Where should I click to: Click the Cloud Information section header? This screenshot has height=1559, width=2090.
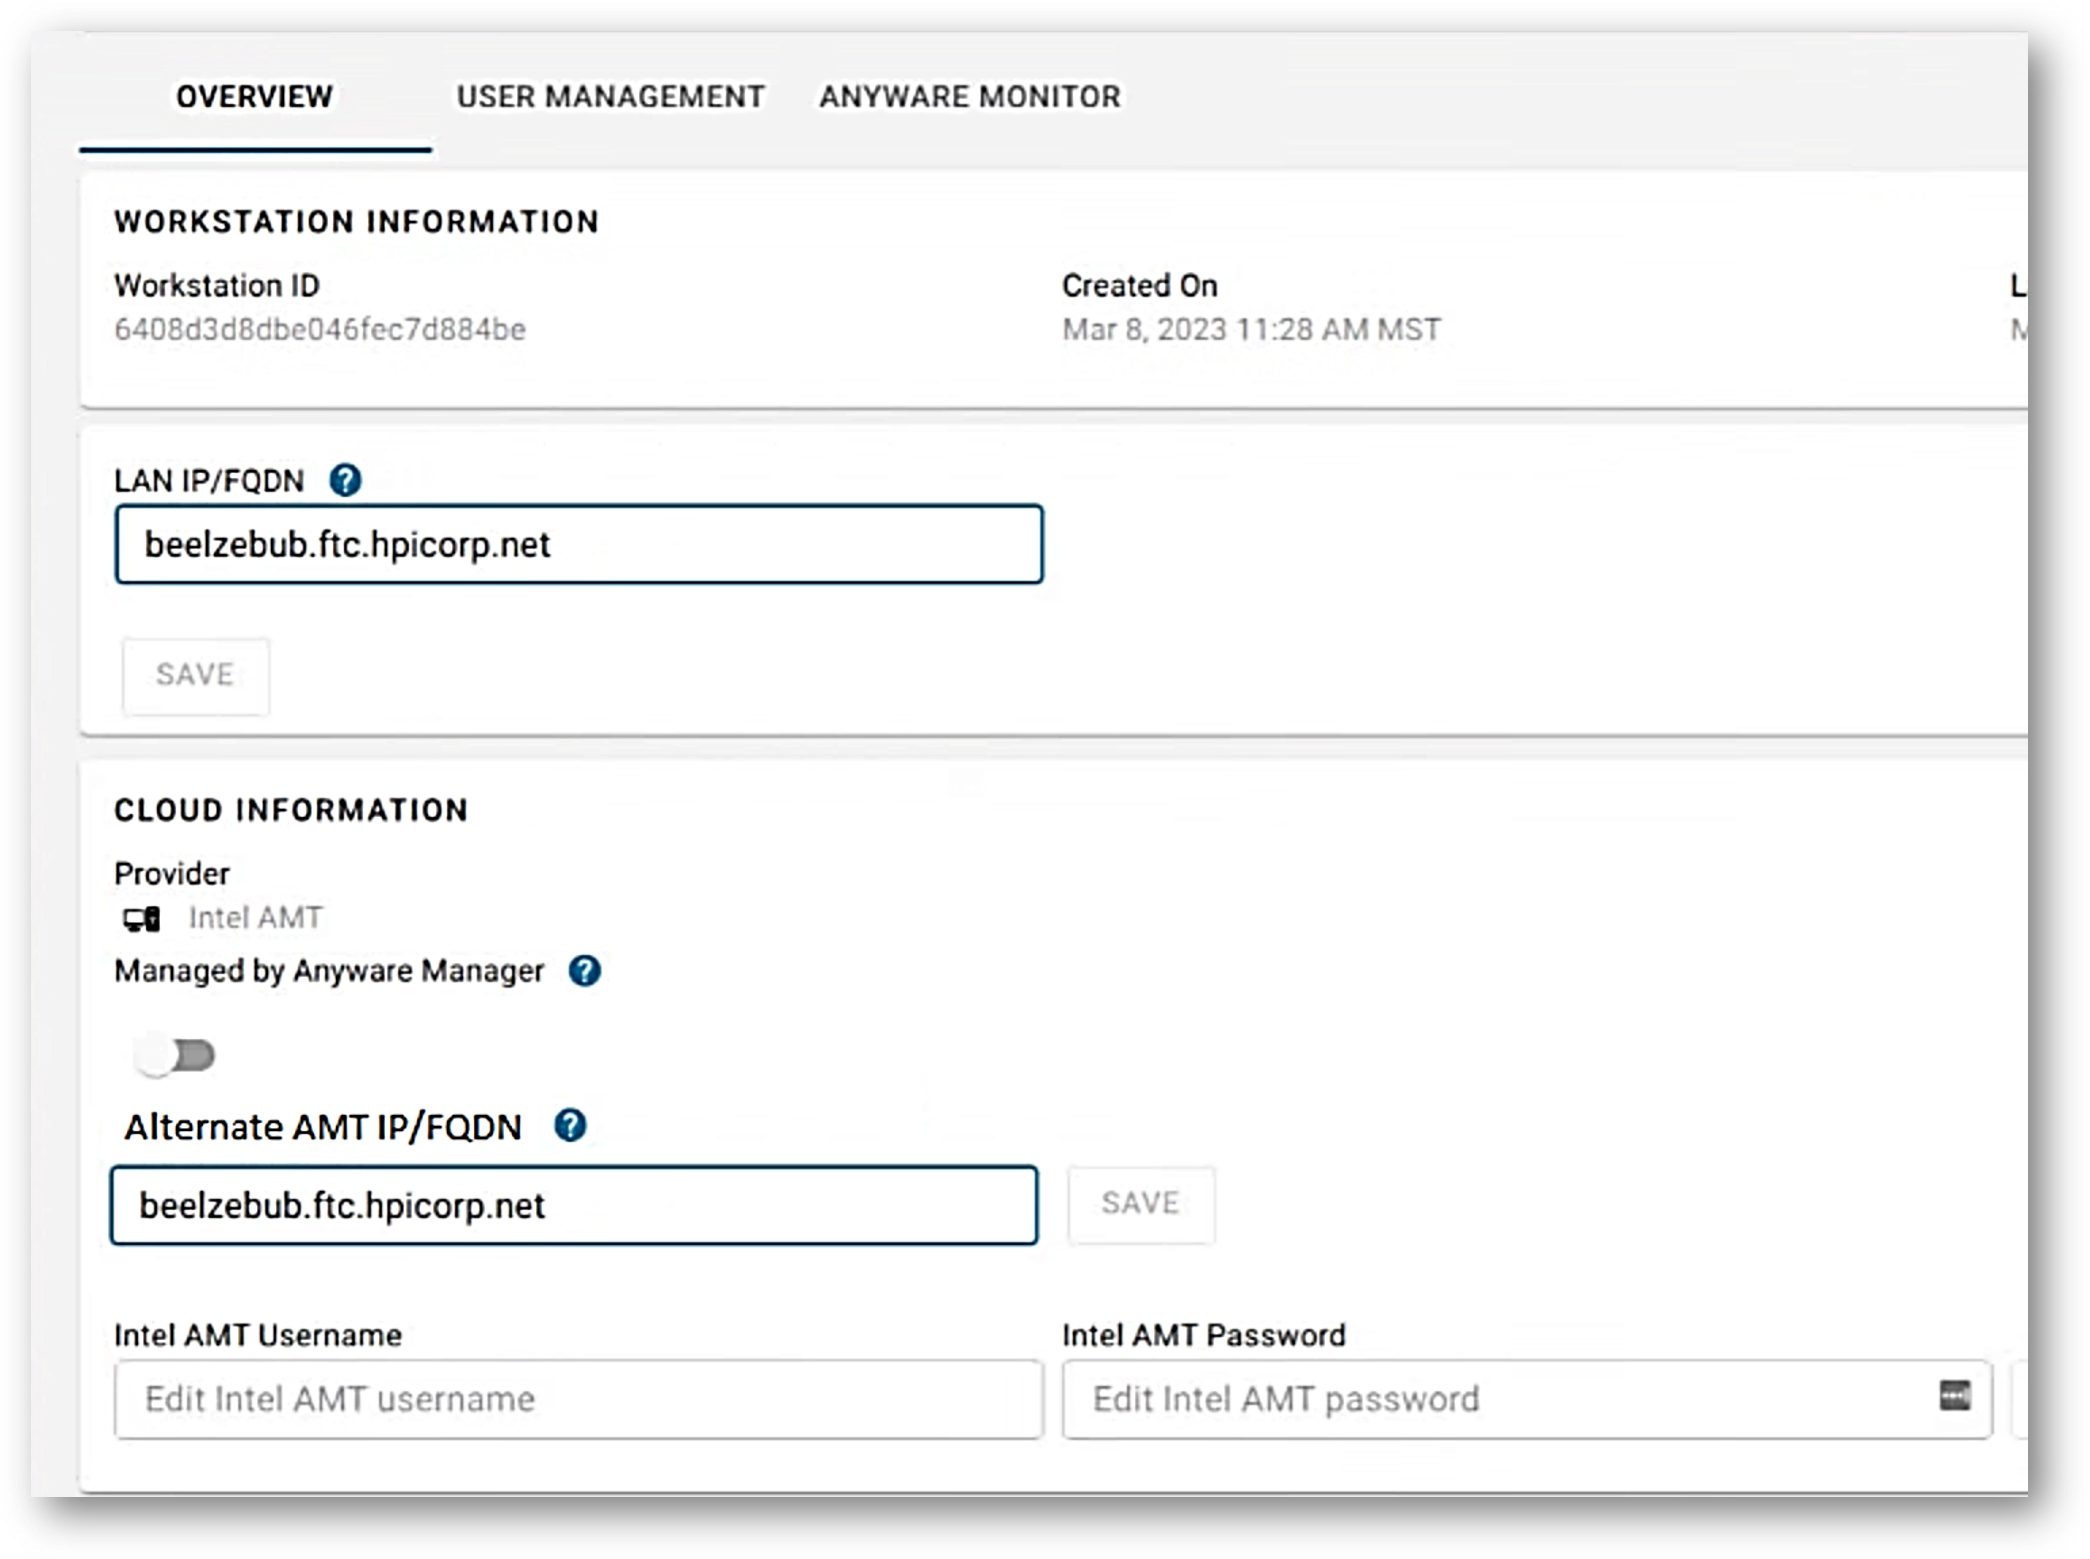click(x=291, y=810)
